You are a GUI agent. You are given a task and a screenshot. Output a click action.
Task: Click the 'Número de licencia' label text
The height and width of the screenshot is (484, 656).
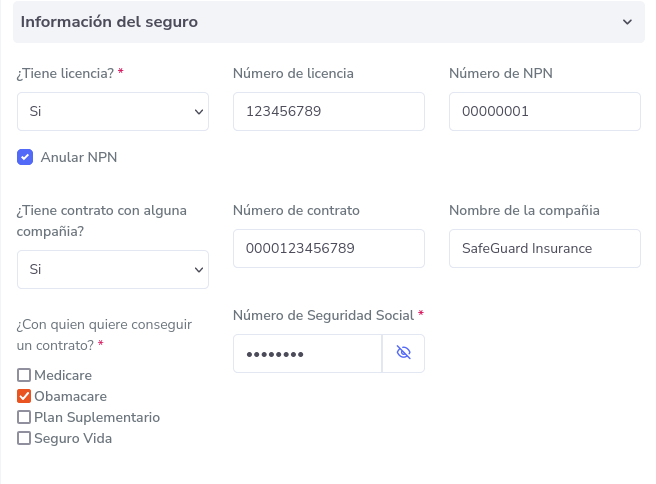[293, 73]
